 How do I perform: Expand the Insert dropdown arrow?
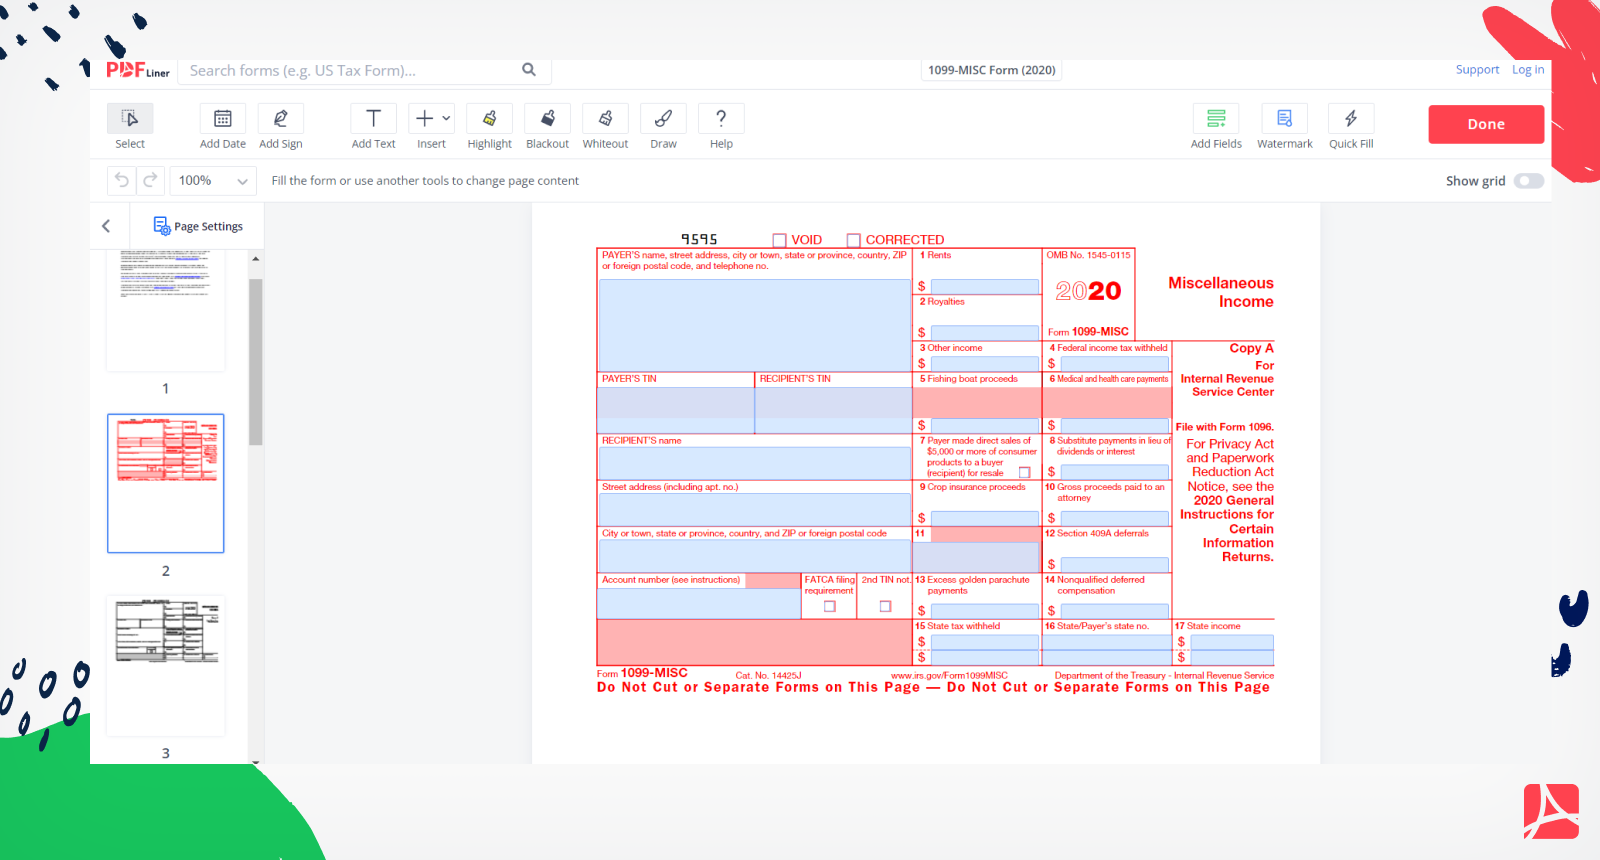pos(446,118)
